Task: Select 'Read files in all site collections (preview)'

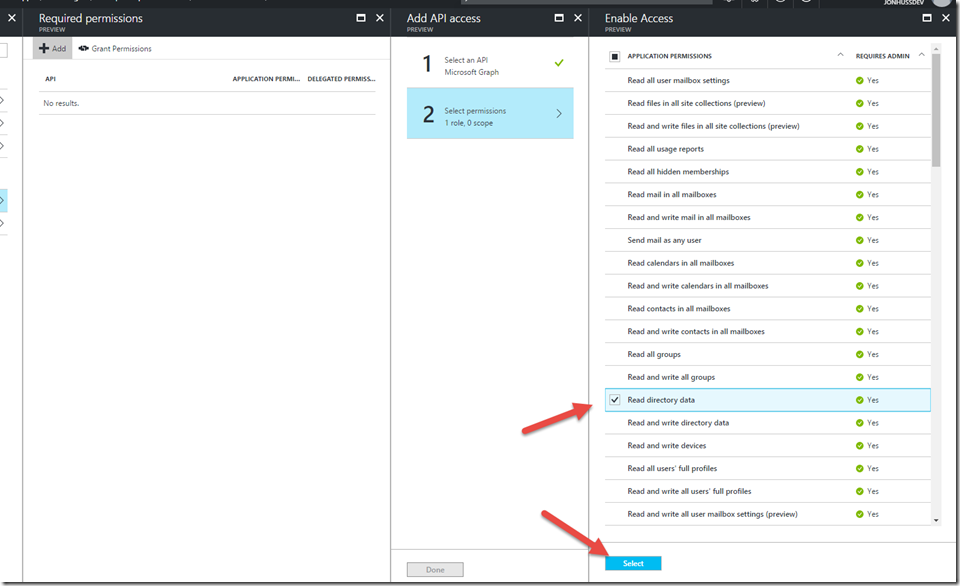Action: (696, 103)
